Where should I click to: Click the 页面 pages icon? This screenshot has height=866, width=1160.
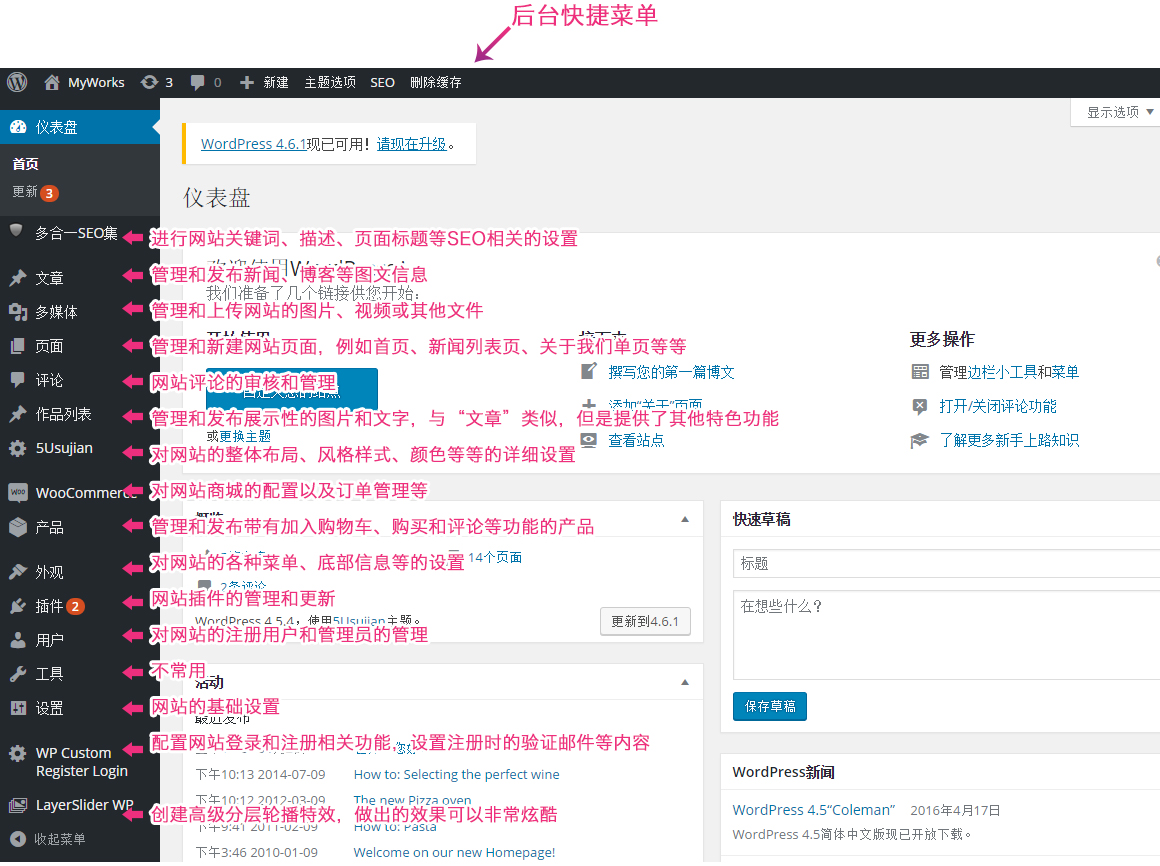click(18, 346)
